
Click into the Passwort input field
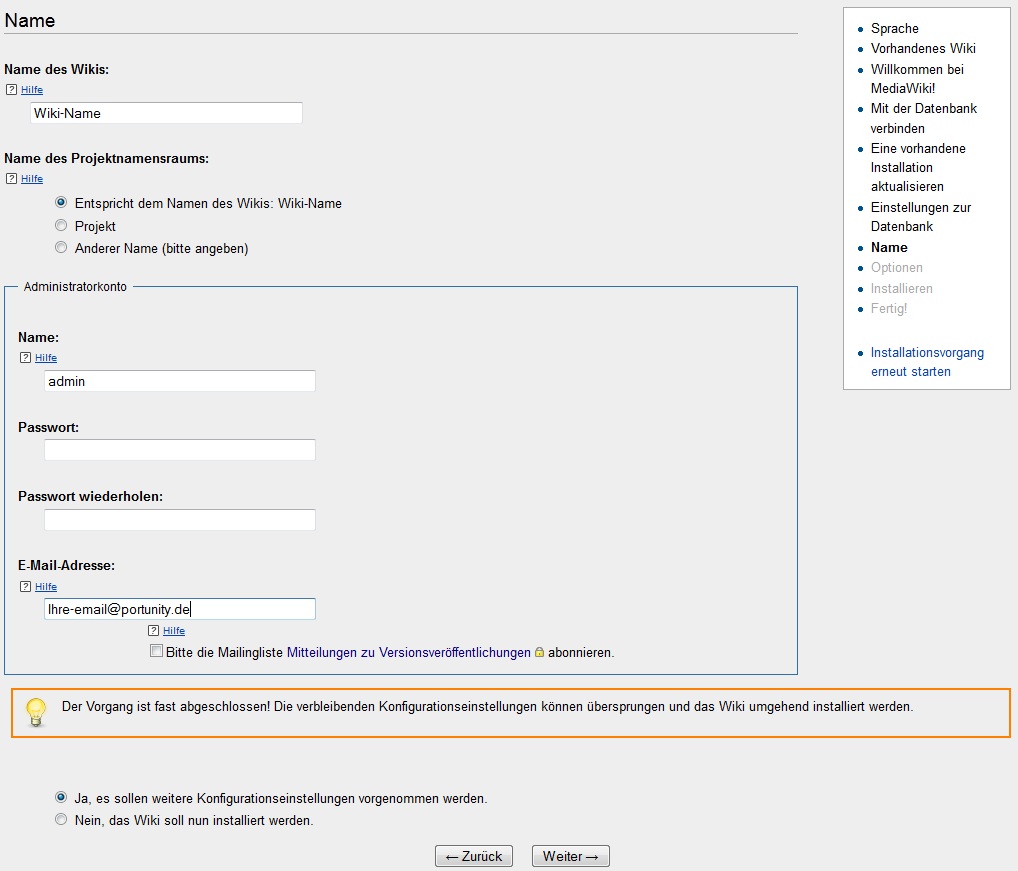tap(180, 450)
